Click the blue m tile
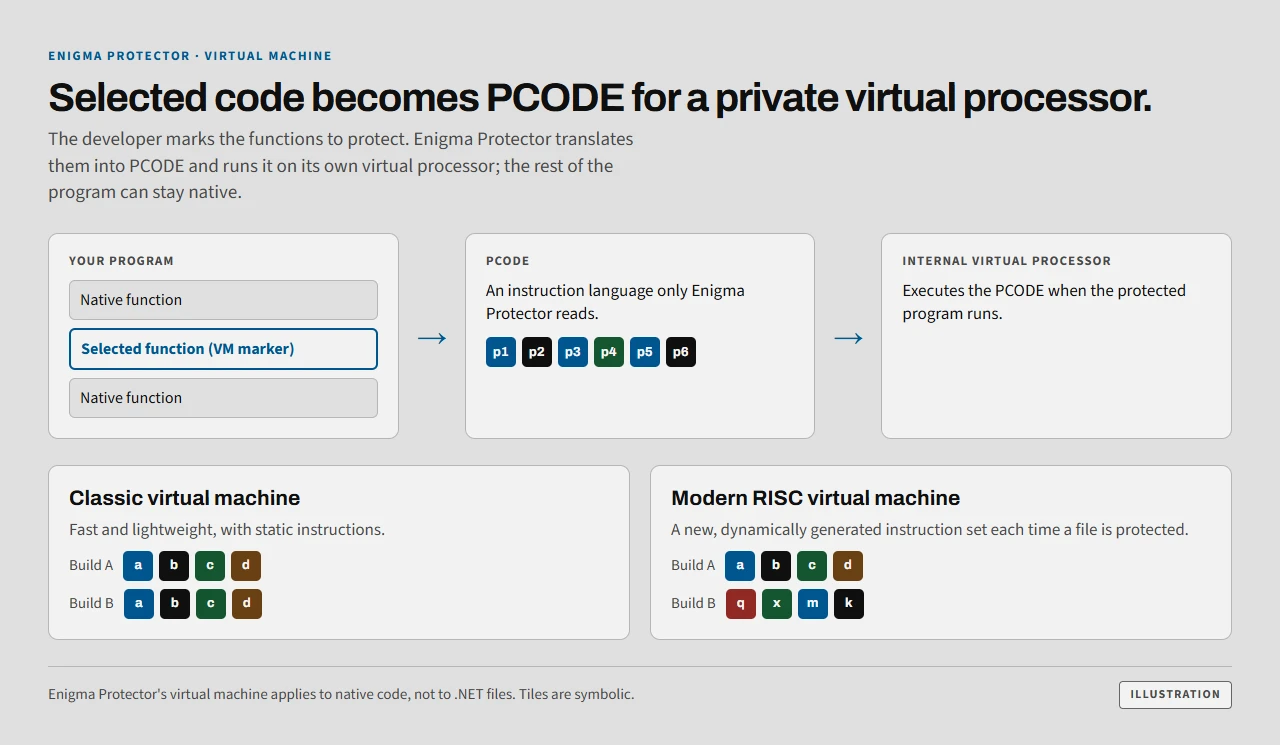The width and height of the screenshot is (1280, 745). click(x=813, y=604)
